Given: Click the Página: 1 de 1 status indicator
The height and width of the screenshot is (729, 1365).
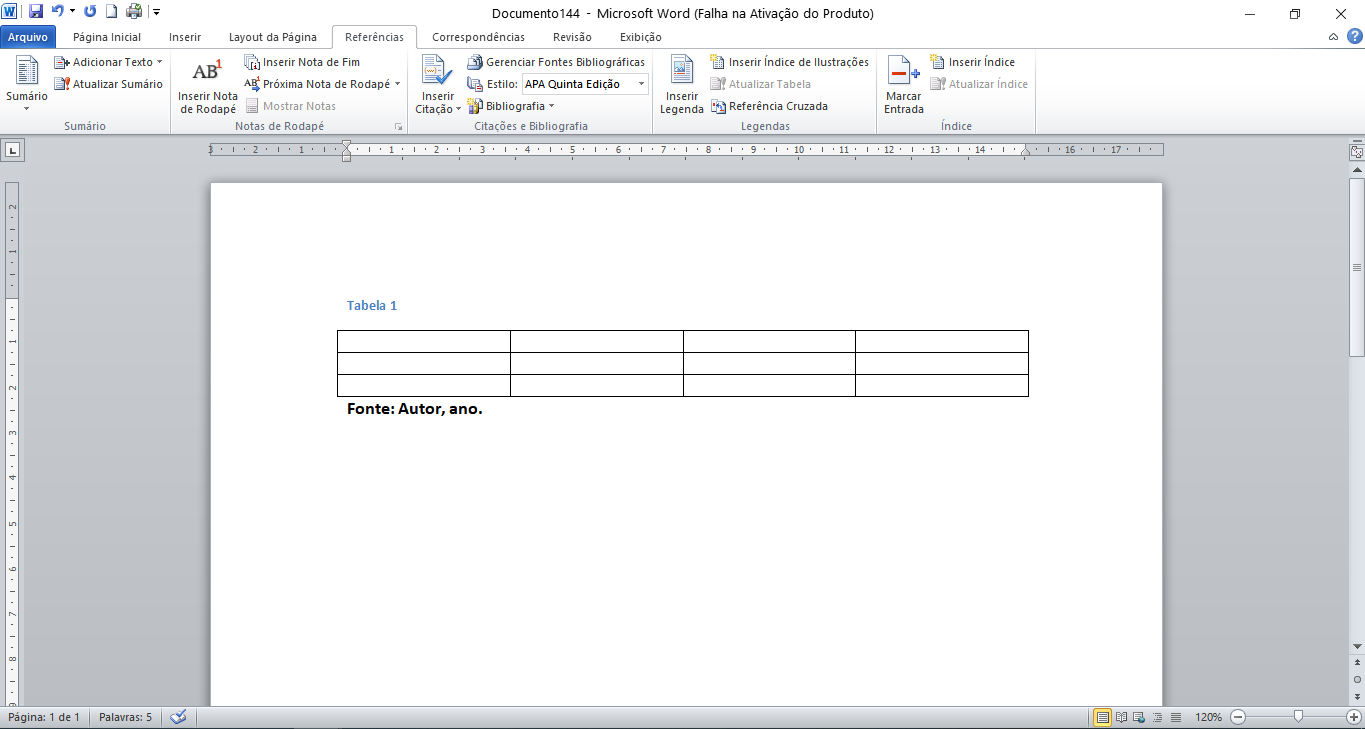Looking at the screenshot, I should pyautogui.click(x=44, y=717).
